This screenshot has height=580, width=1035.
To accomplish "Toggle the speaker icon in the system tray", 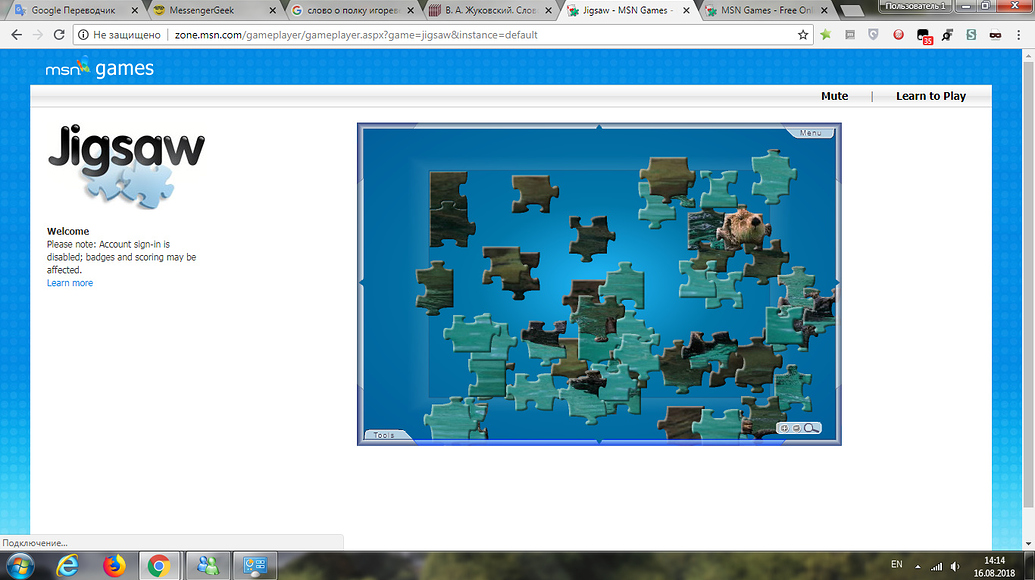I will click(x=955, y=566).
